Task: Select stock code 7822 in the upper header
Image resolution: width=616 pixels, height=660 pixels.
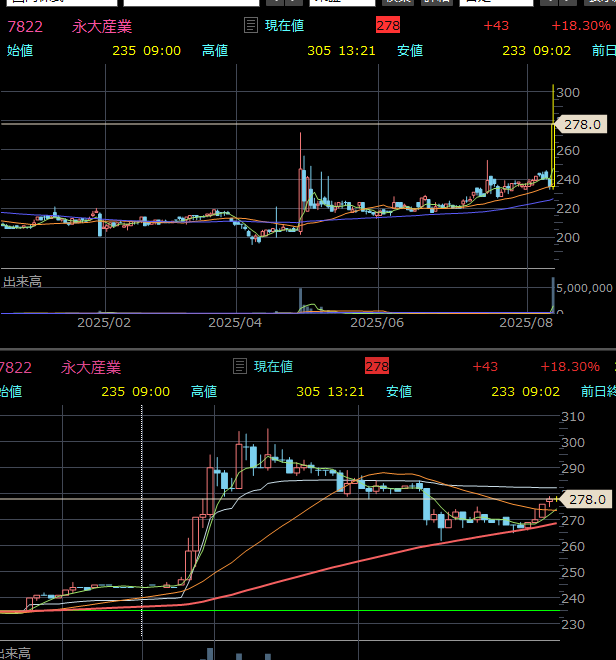Action: click(x=25, y=27)
